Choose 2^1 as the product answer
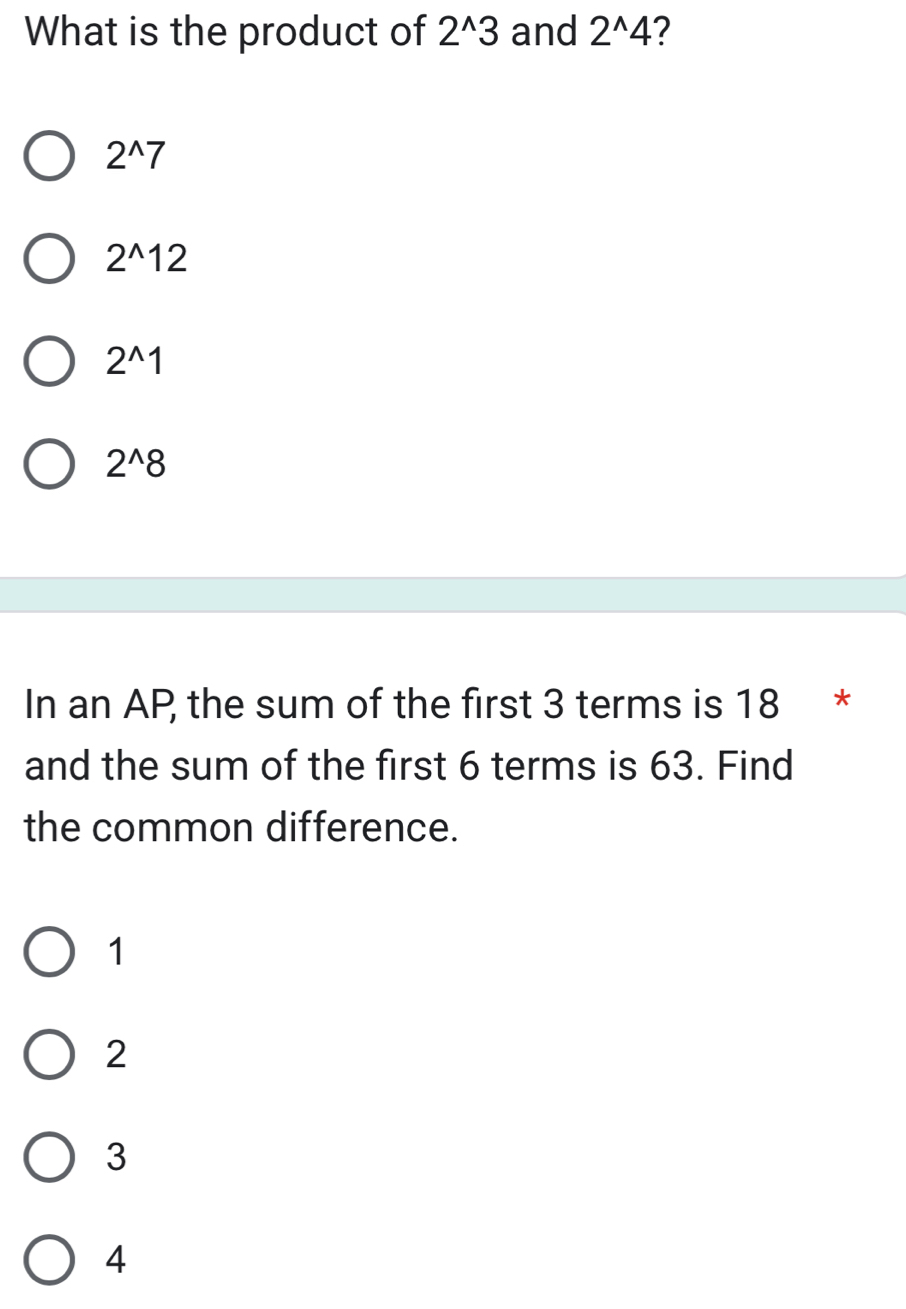Screen dimensions: 906x1309 49,363
